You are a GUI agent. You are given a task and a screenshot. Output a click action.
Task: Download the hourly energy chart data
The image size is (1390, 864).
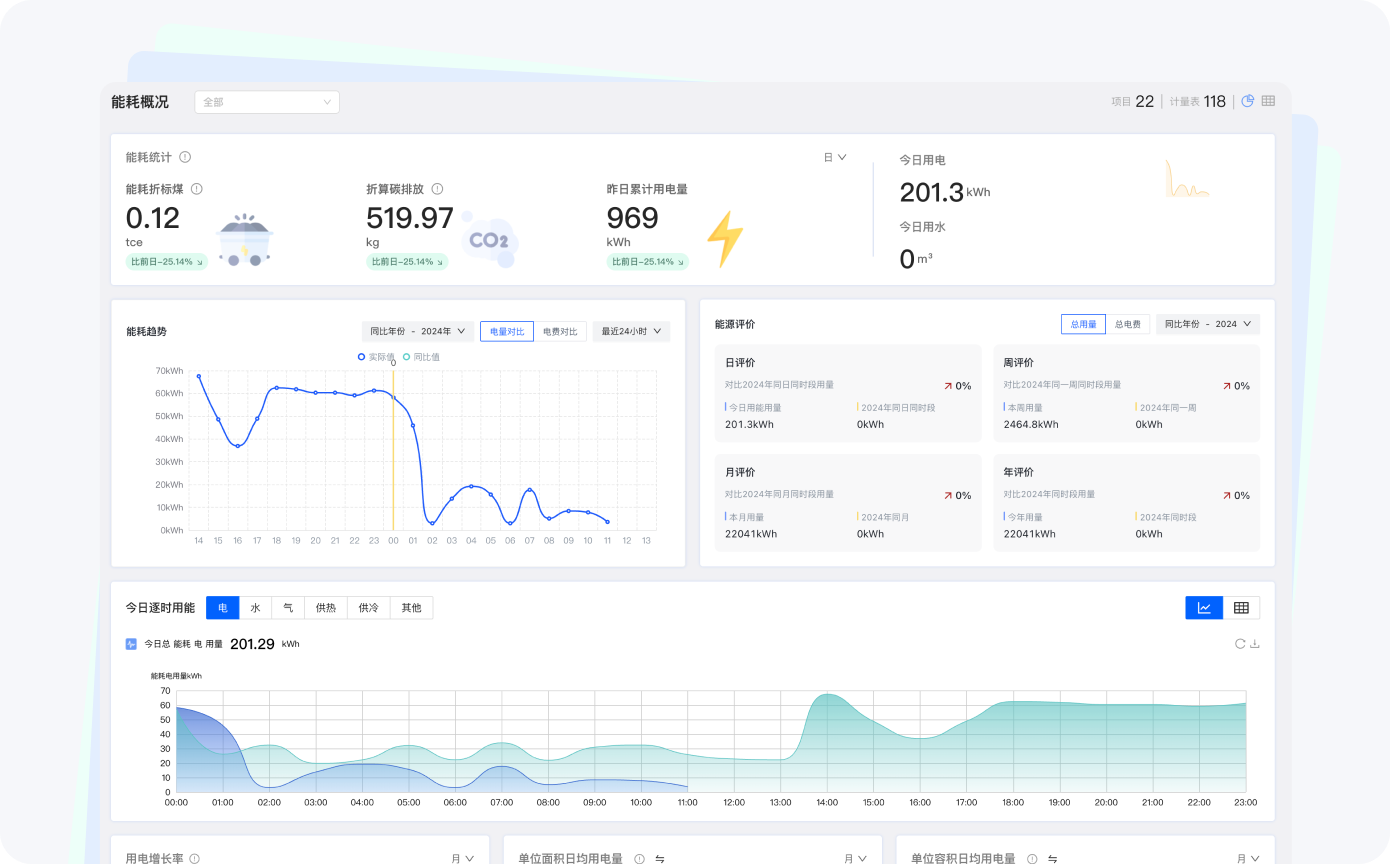(1255, 644)
